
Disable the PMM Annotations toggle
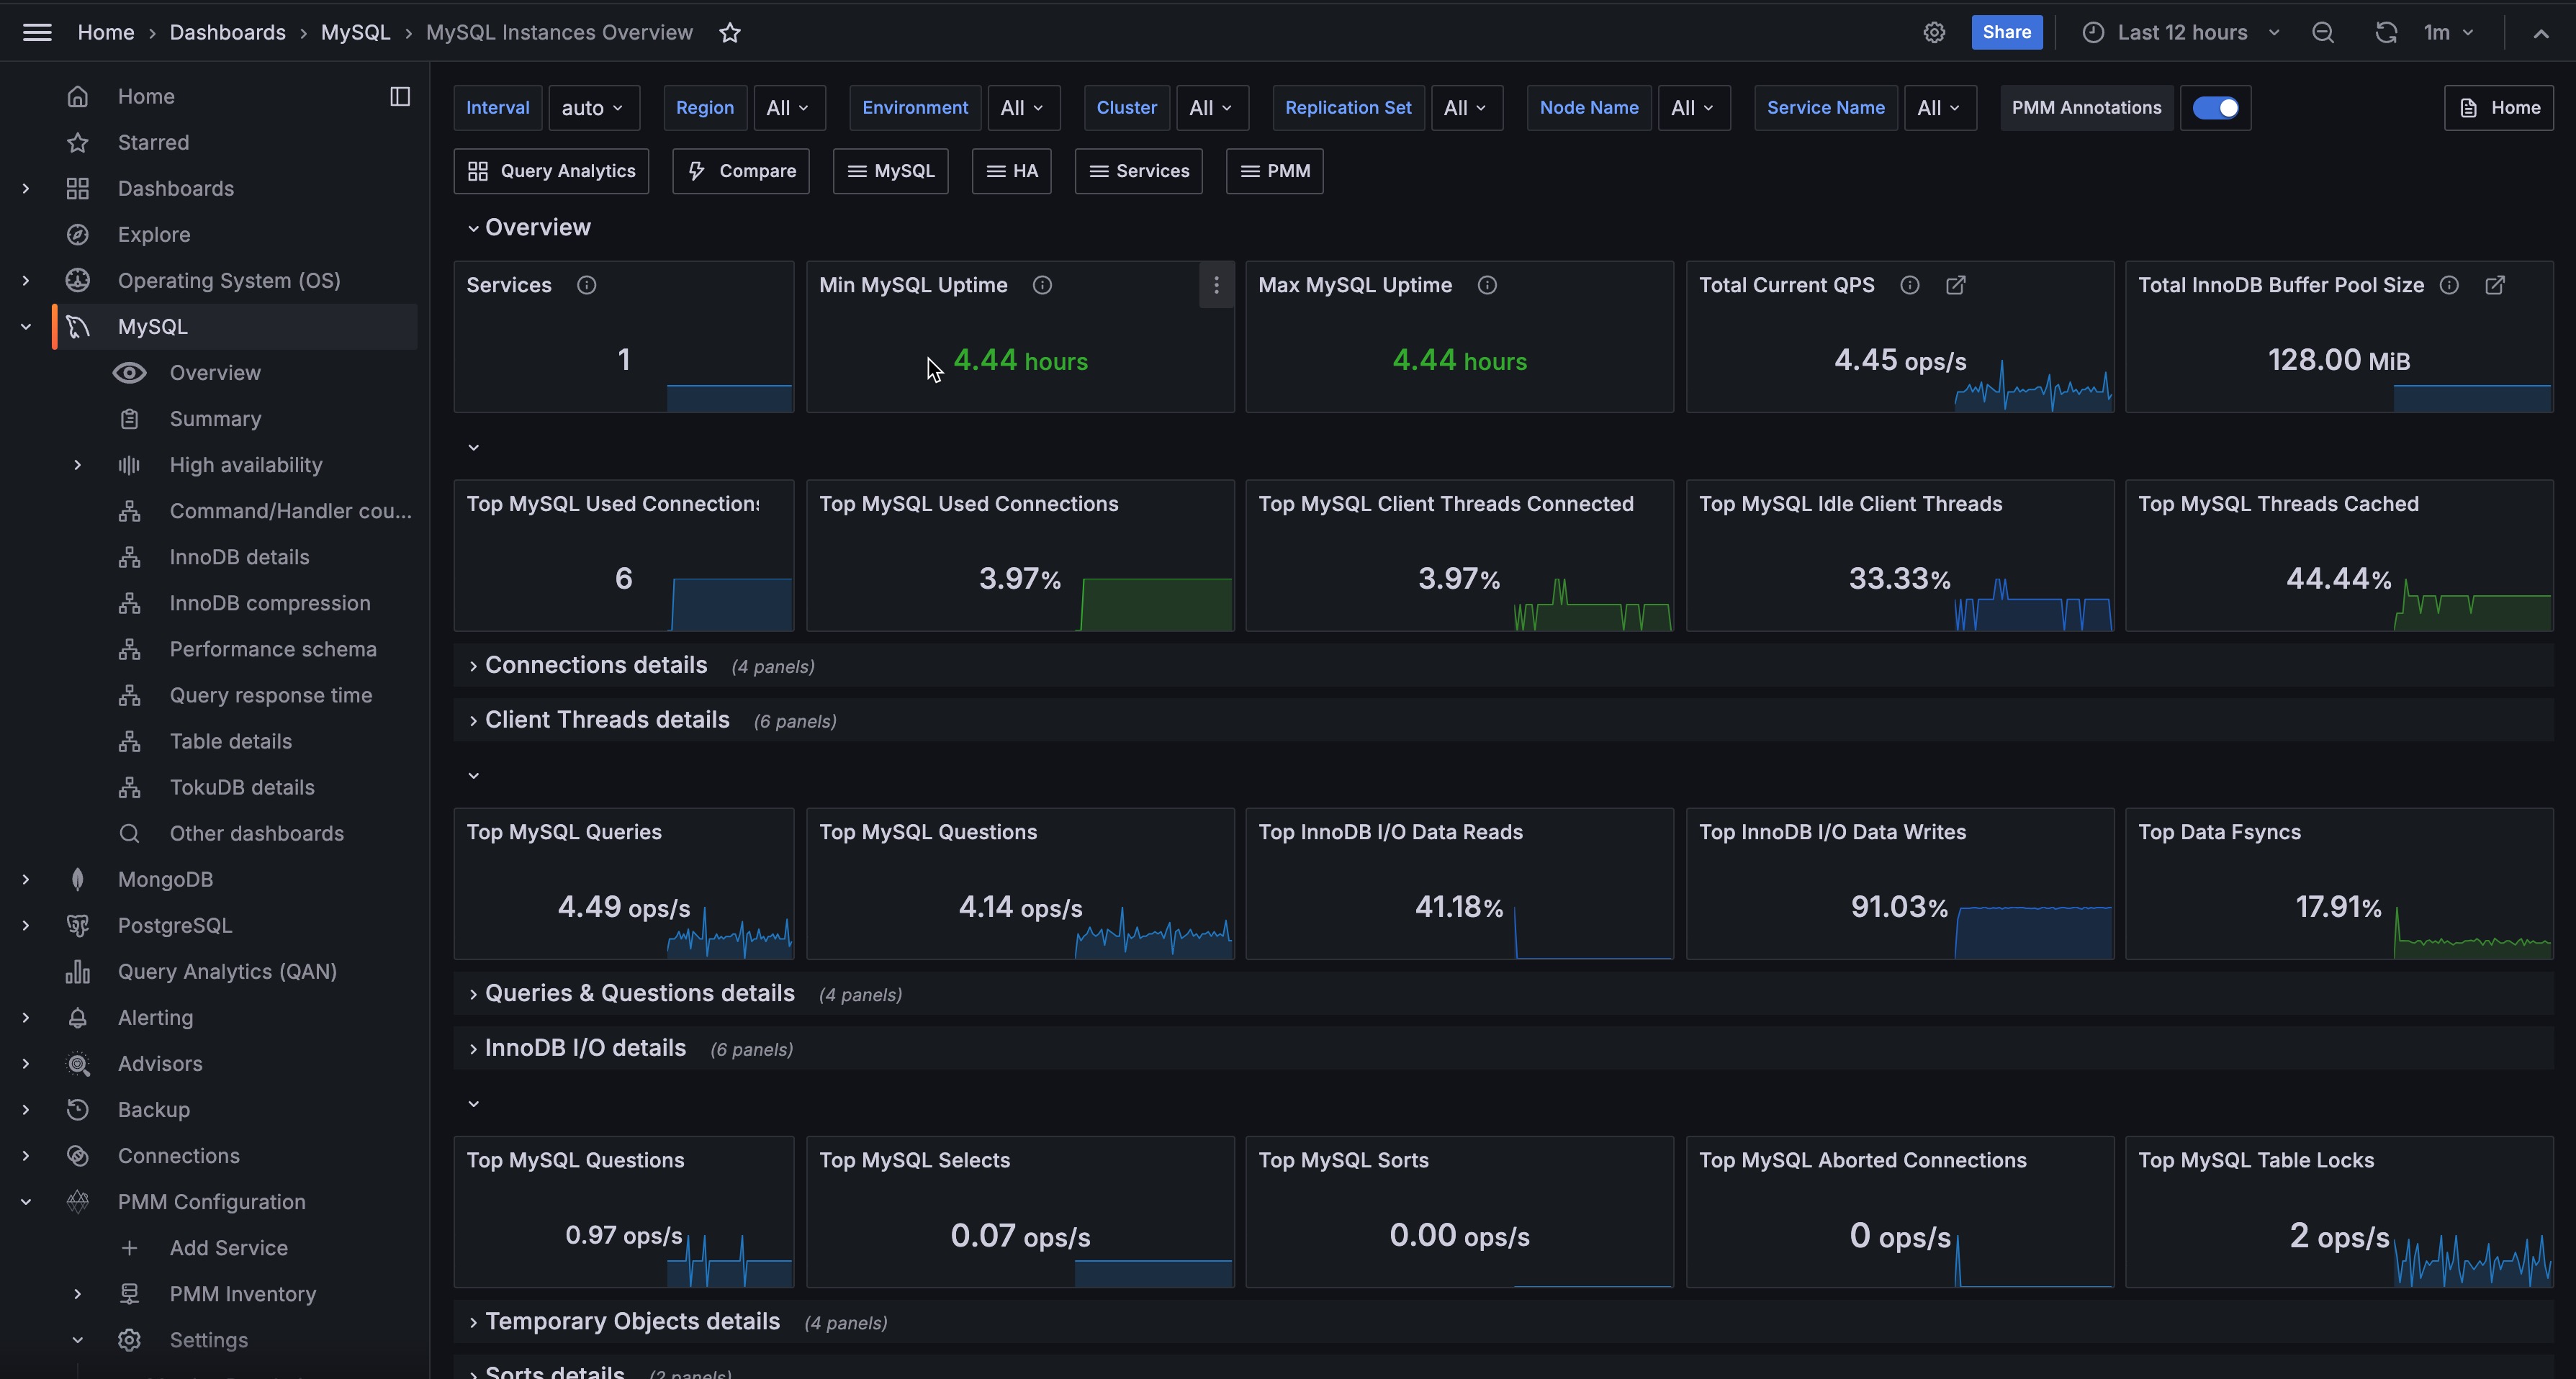coord(2215,108)
